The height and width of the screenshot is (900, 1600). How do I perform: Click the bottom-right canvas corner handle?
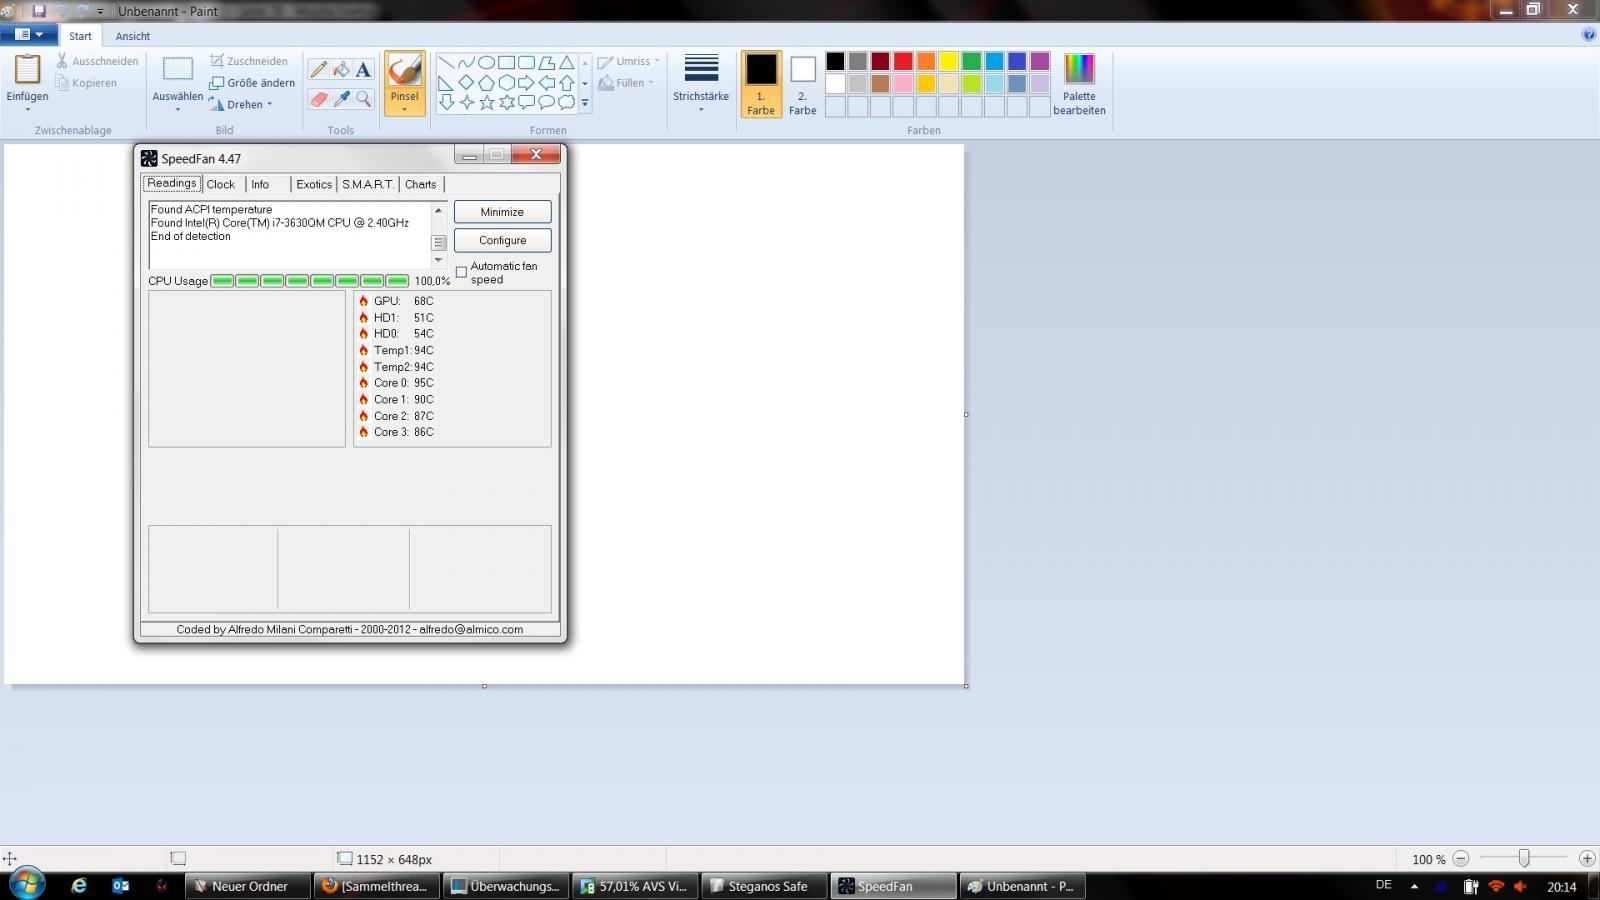pos(966,686)
